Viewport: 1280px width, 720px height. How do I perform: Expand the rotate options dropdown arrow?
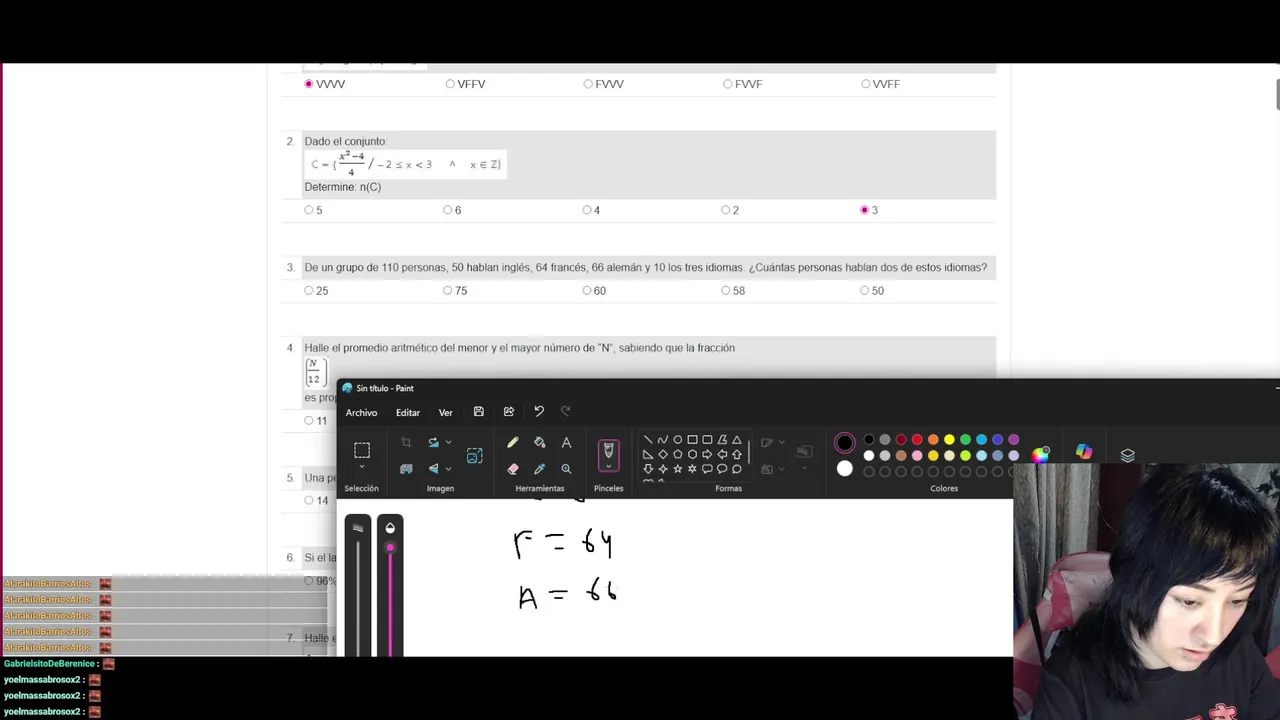[x=448, y=442]
